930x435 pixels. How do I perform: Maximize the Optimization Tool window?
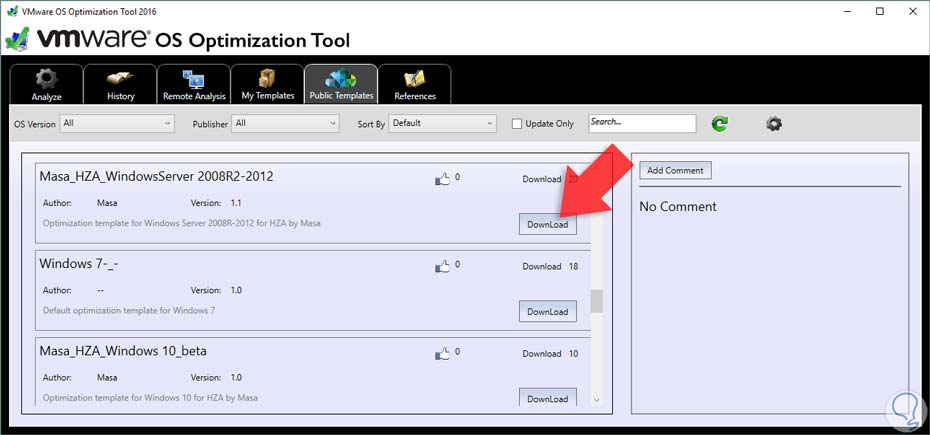click(880, 11)
